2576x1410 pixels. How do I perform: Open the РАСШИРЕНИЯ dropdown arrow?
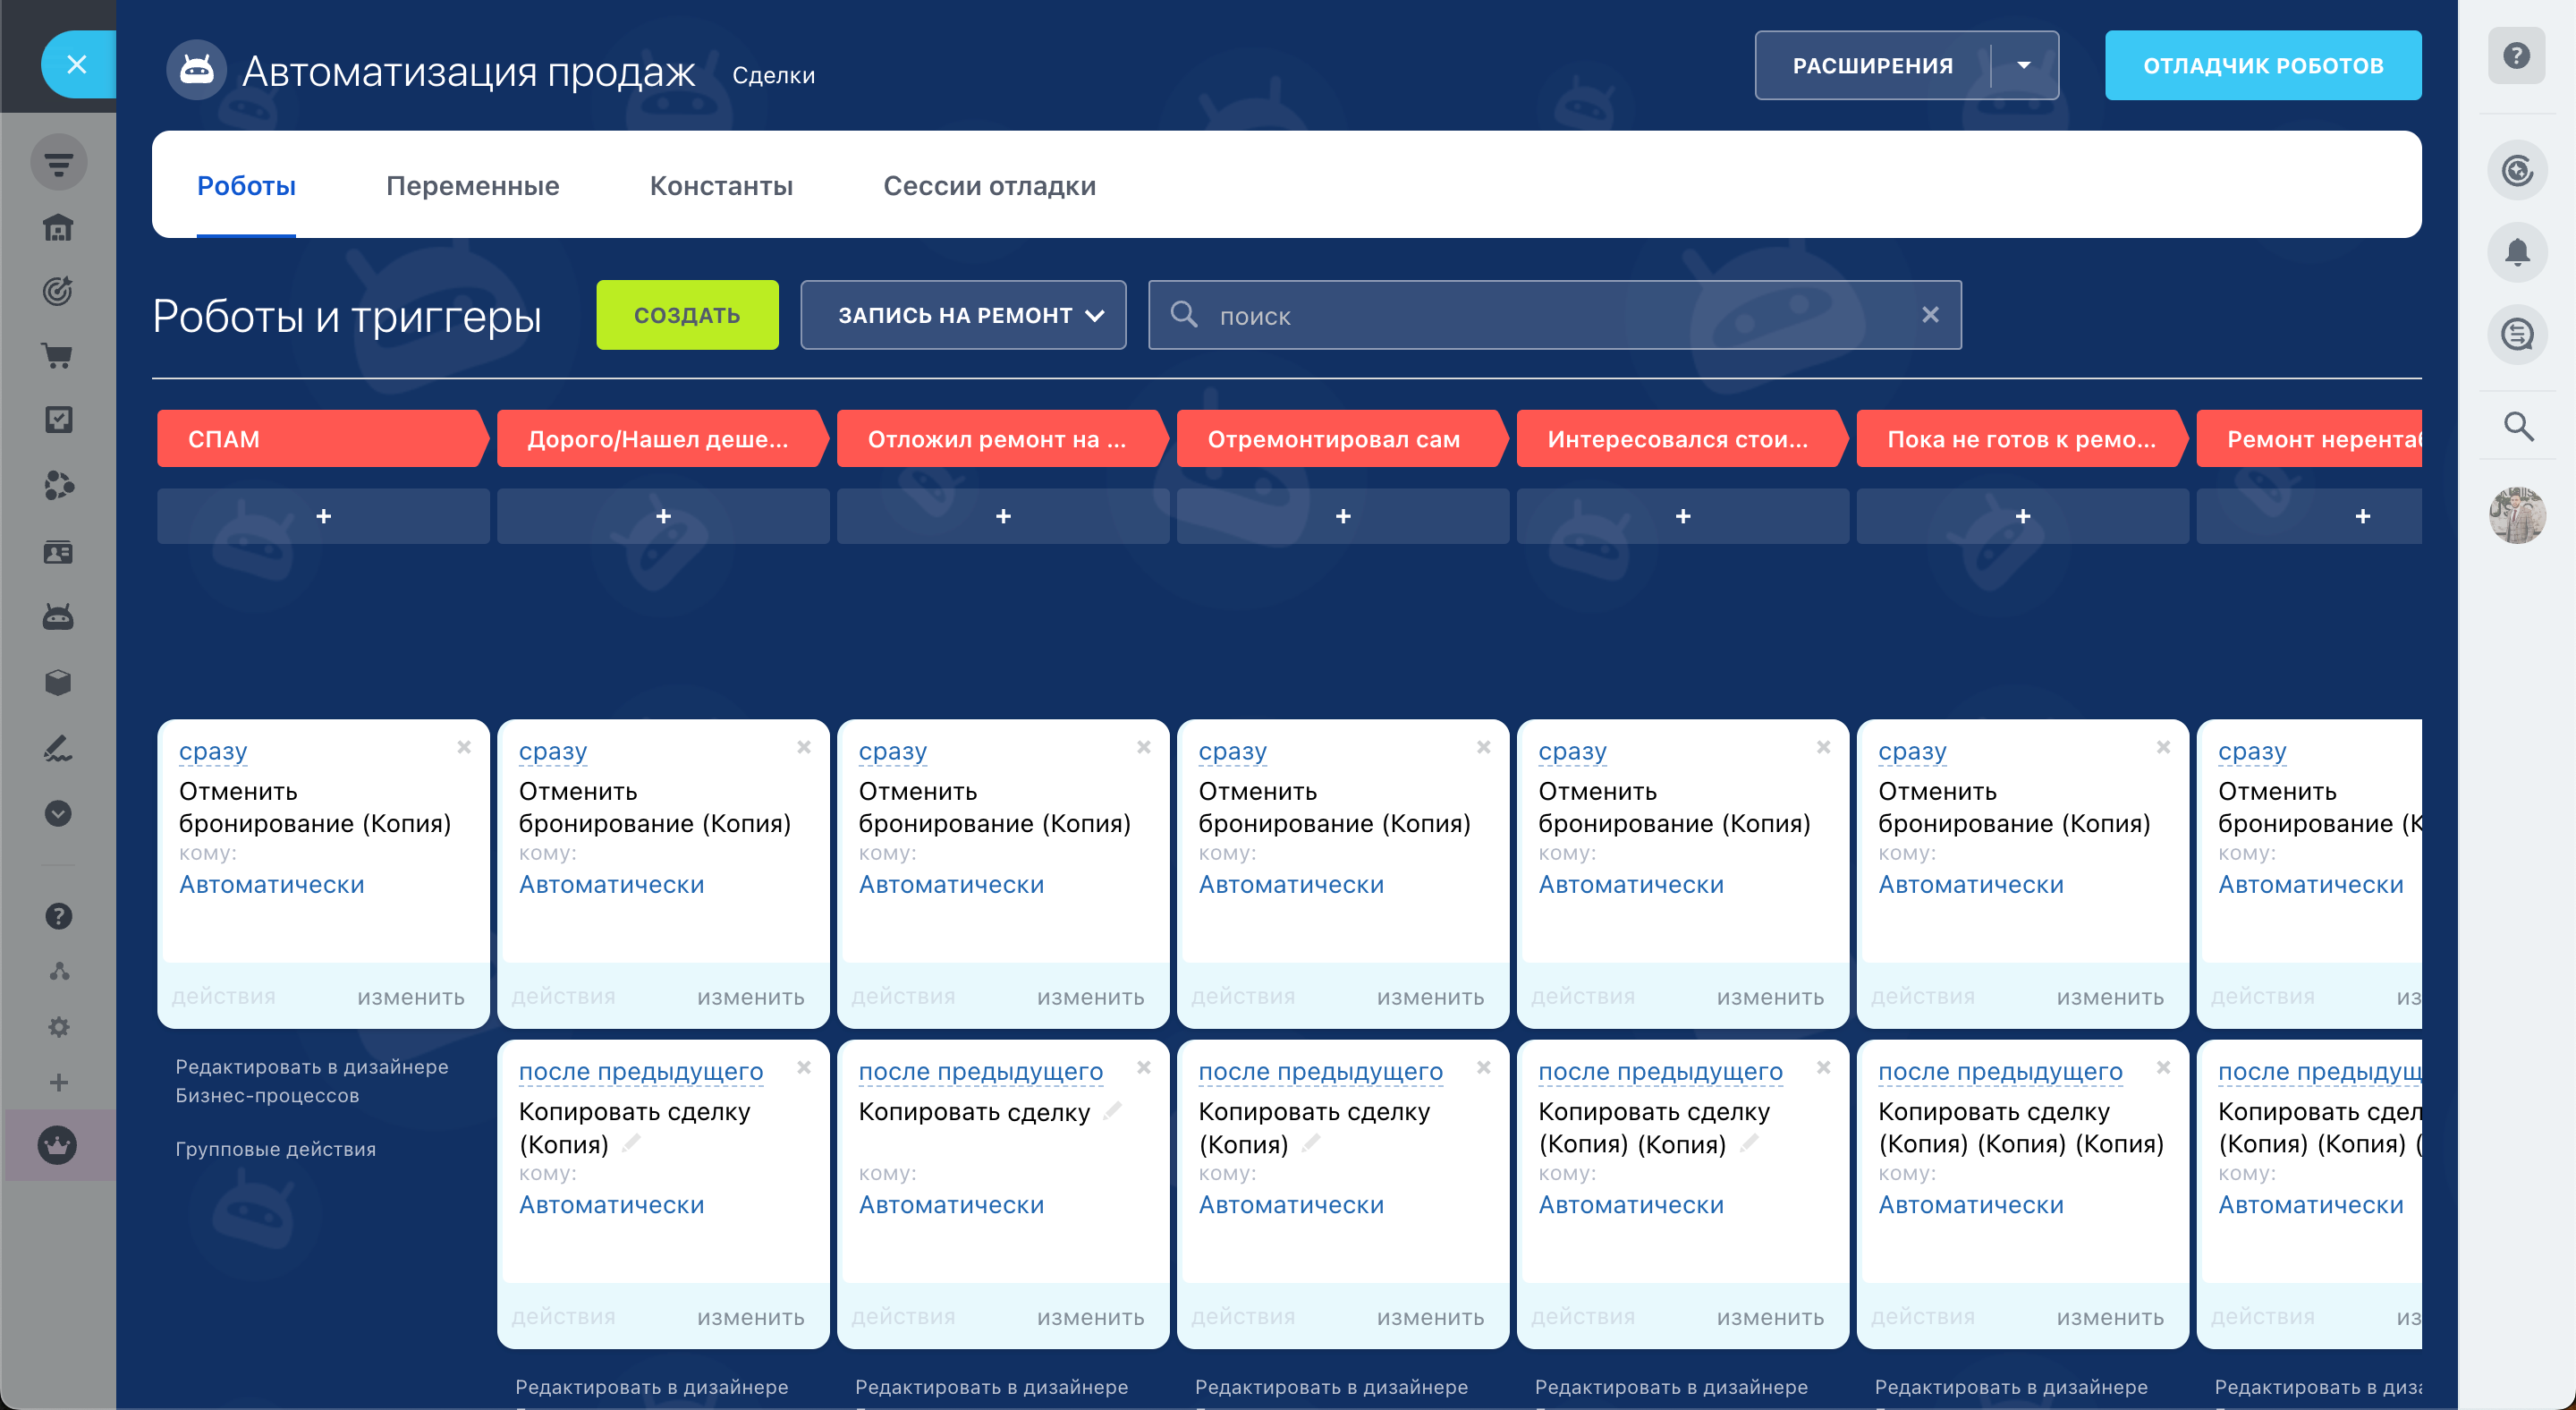coord(2024,66)
